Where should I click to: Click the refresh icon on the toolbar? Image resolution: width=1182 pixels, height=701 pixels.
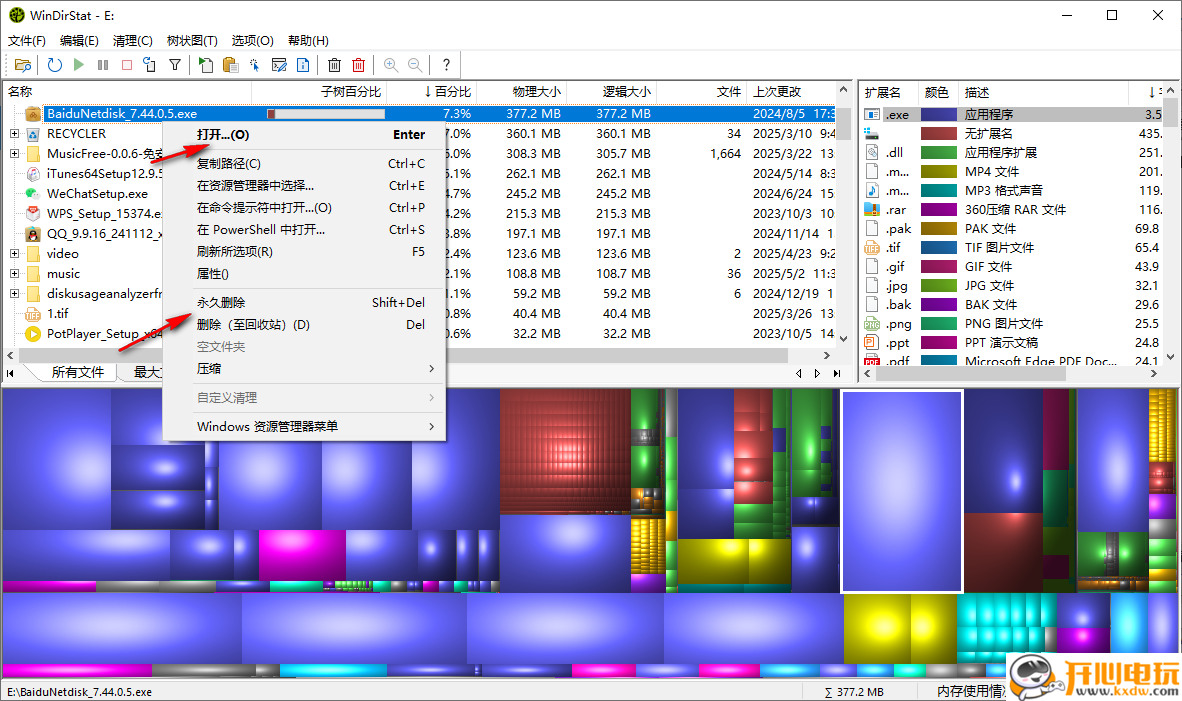(55, 64)
